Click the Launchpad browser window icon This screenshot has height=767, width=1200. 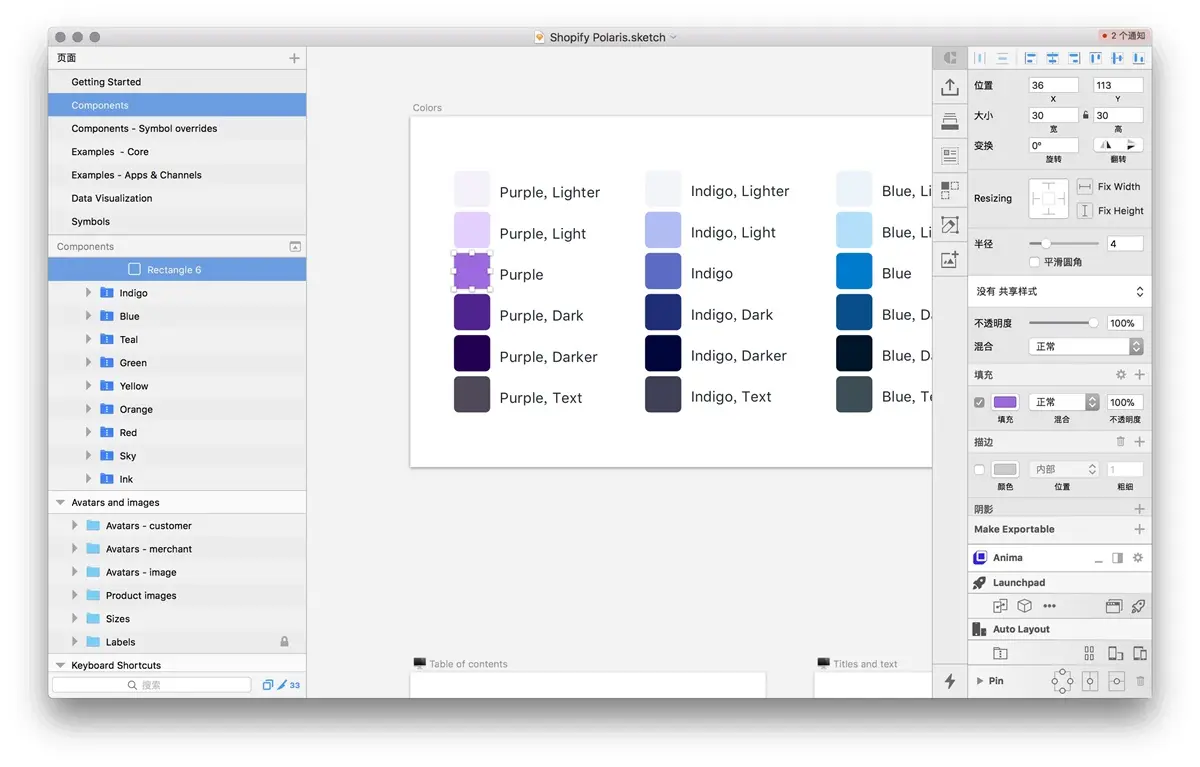[1113, 606]
